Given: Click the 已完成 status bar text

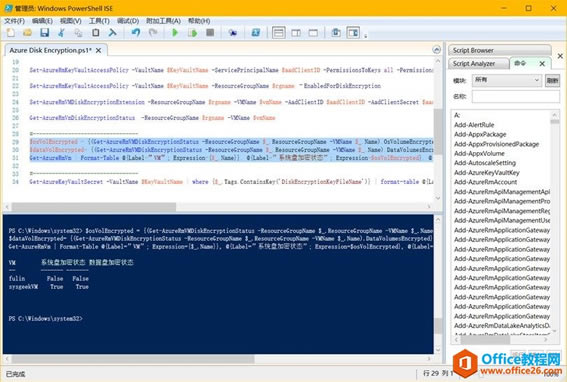Looking at the screenshot, I should (16, 374).
